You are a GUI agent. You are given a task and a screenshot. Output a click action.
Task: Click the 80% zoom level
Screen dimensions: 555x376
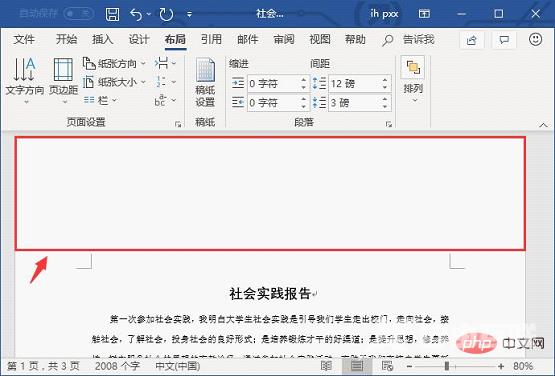523,366
